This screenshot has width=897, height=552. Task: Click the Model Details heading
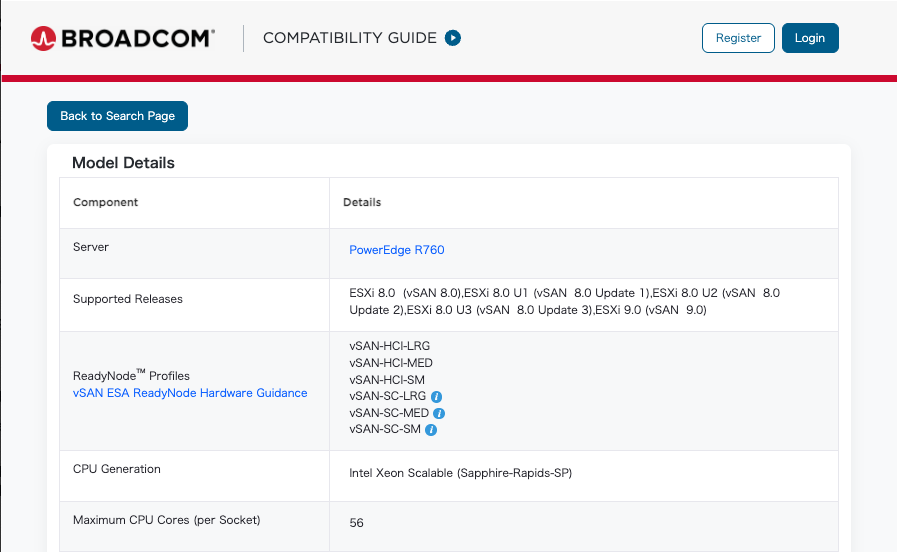point(123,163)
